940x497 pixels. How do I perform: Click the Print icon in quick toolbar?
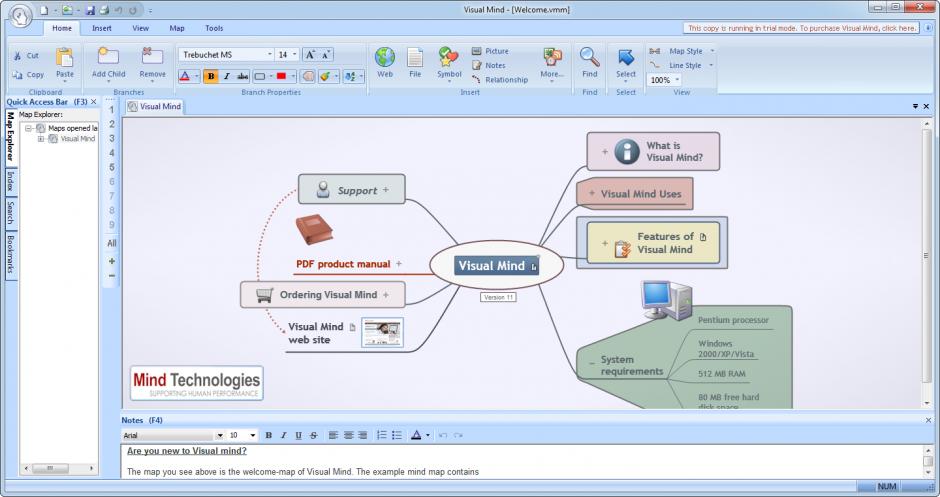tap(104, 10)
